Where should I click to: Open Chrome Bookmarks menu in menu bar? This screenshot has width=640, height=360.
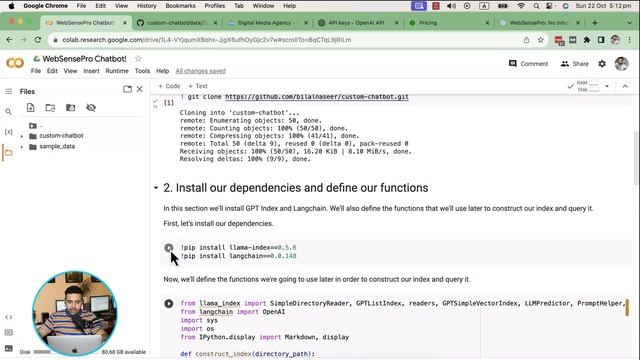(180, 6)
